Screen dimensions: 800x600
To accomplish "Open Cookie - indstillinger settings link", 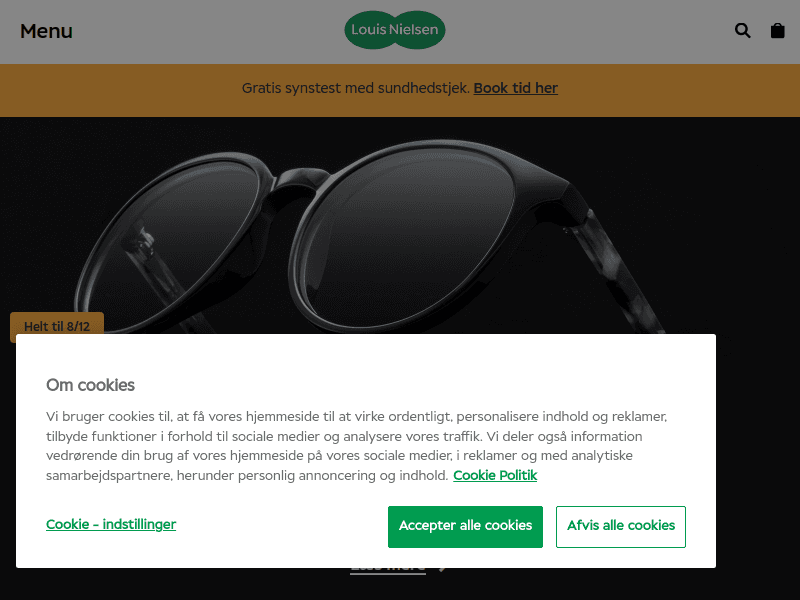I will (x=111, y=524).
